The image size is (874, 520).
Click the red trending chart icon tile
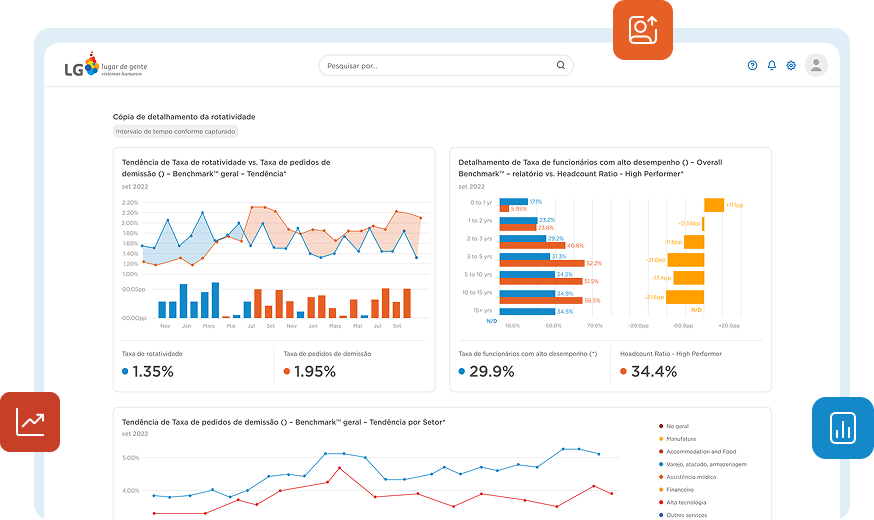point(30,422)
